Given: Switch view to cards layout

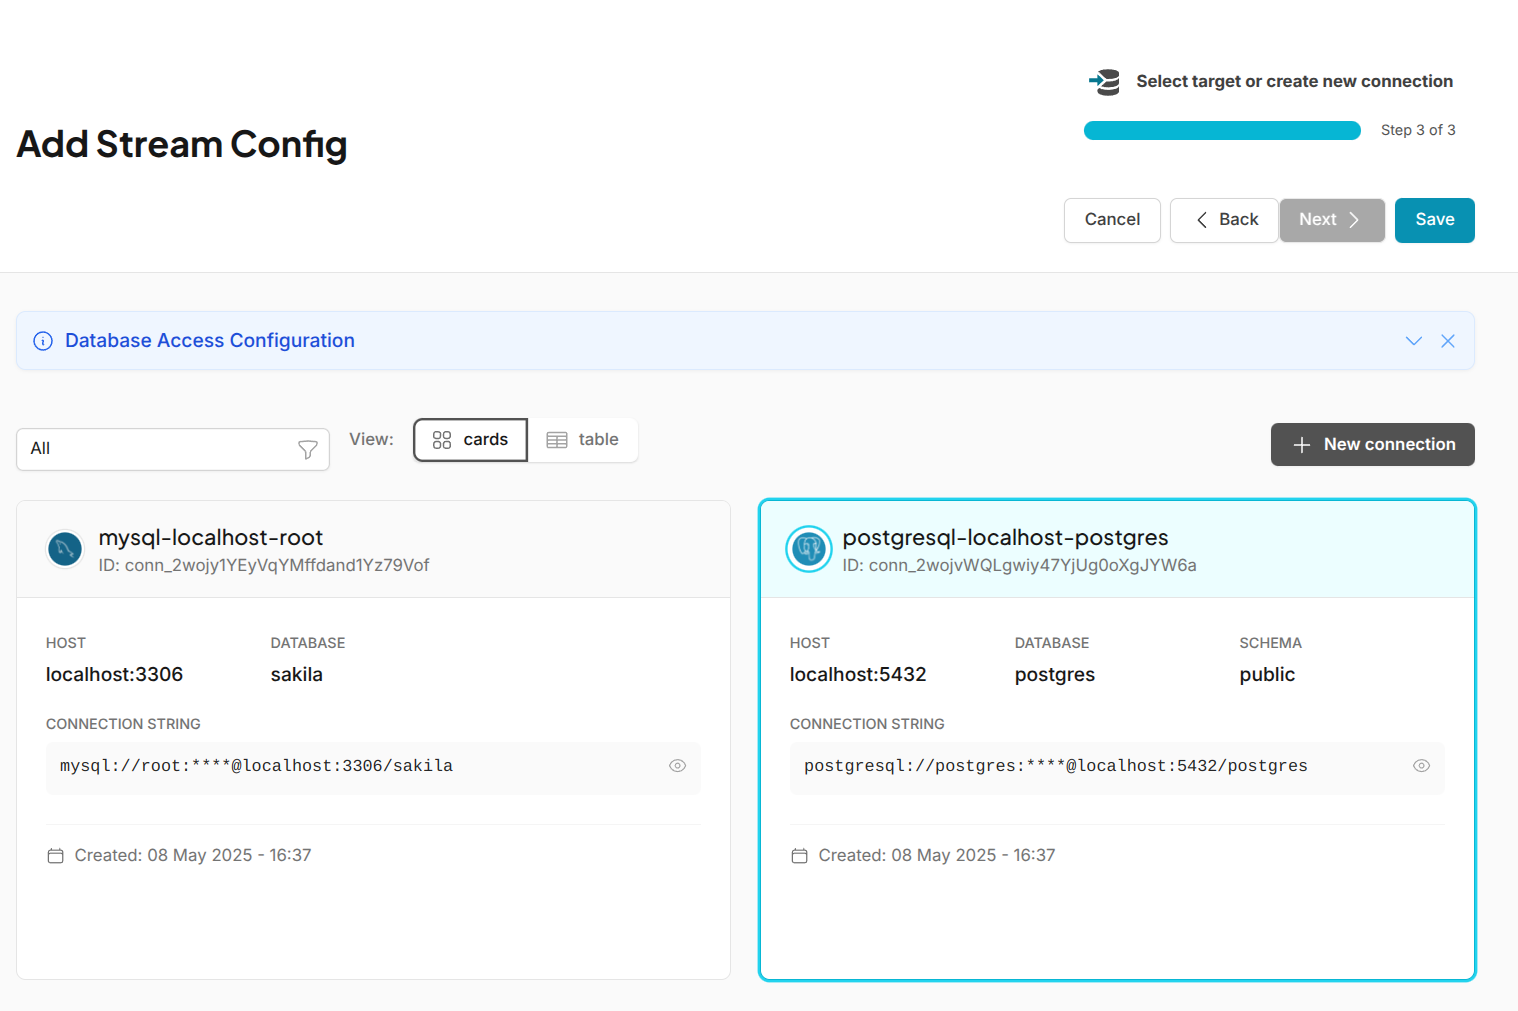Looking at the screenshot, I should pos(470,440).
